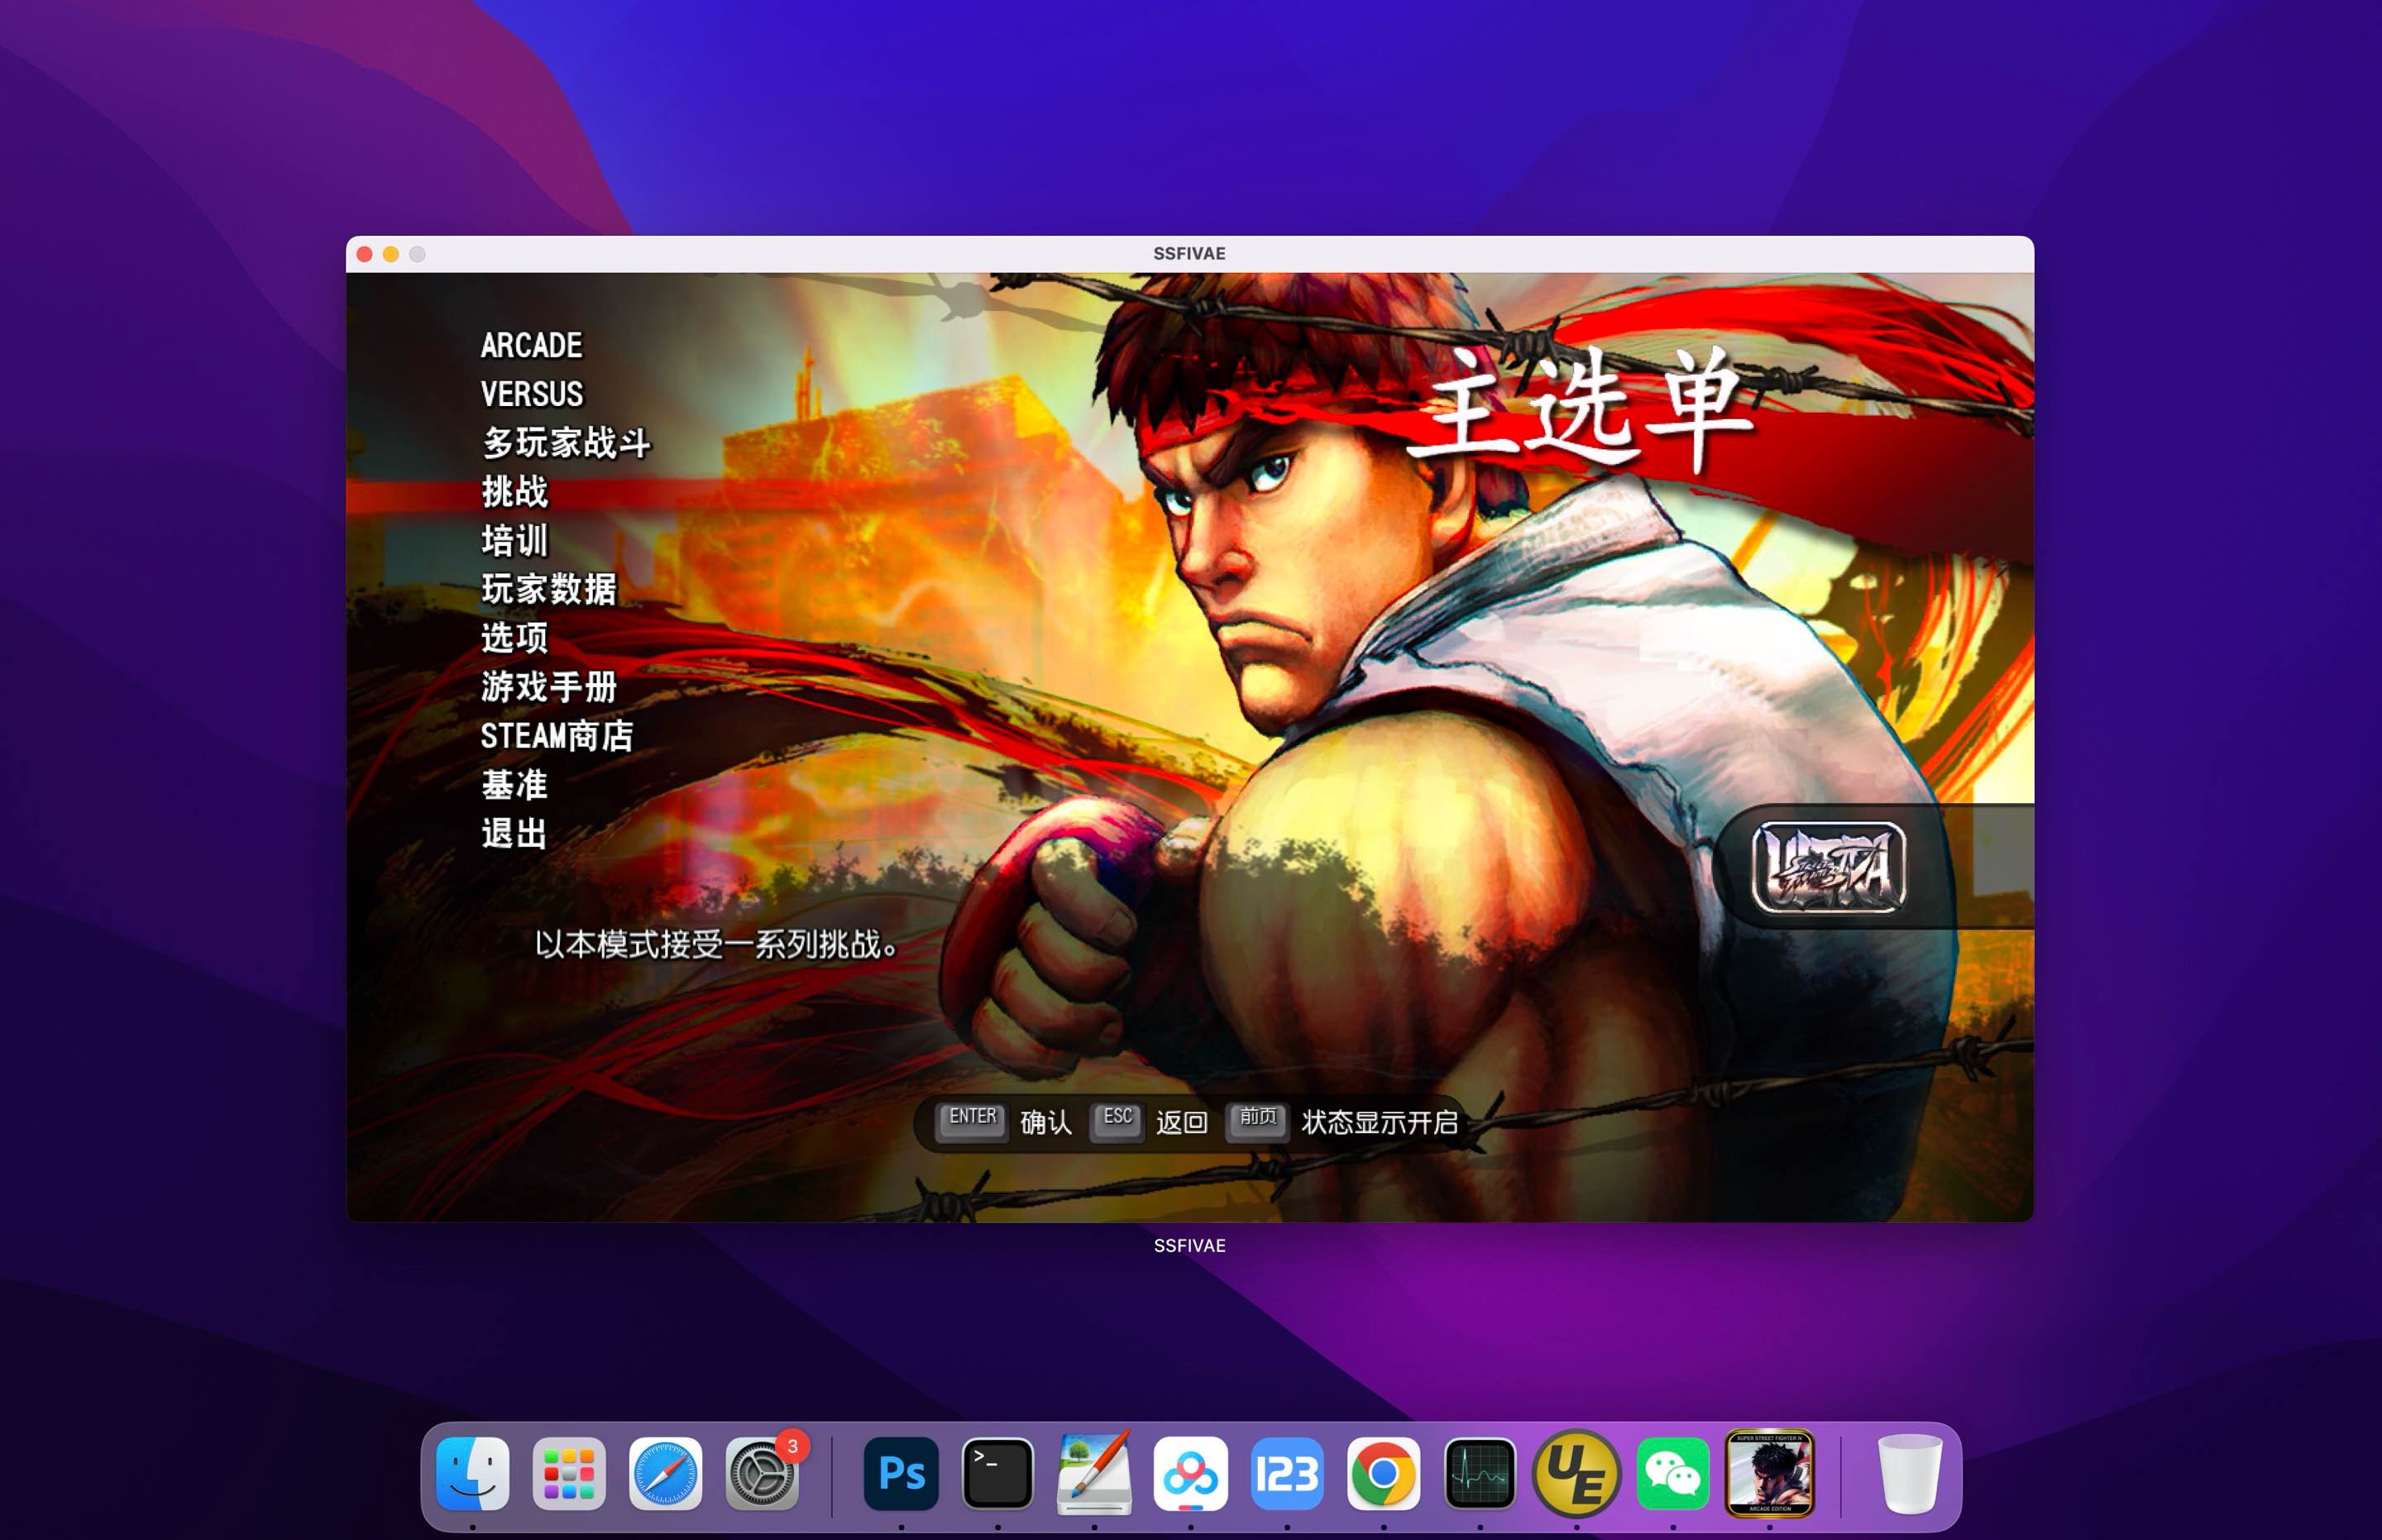Open STEAM商店 store entry
The image size is (2382, 1540).
557,736
